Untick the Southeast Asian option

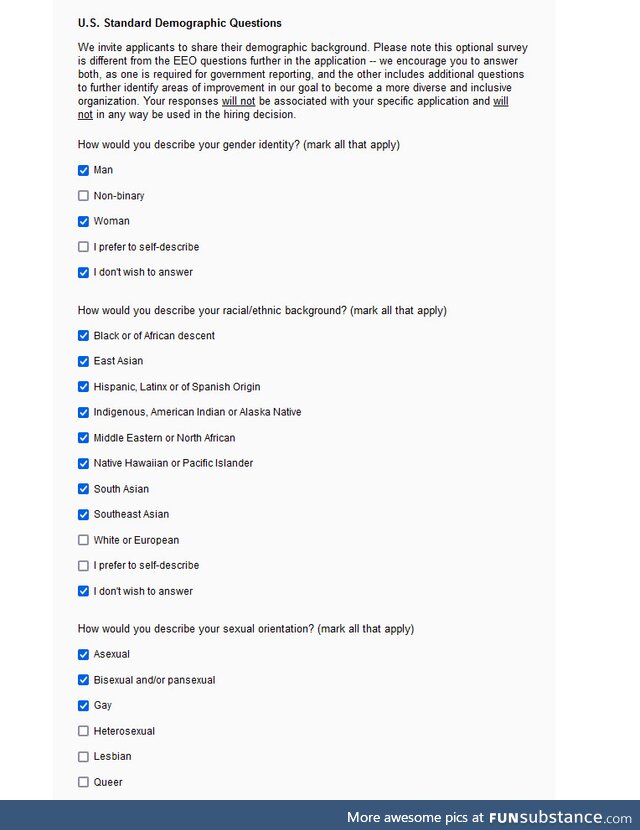83,514
